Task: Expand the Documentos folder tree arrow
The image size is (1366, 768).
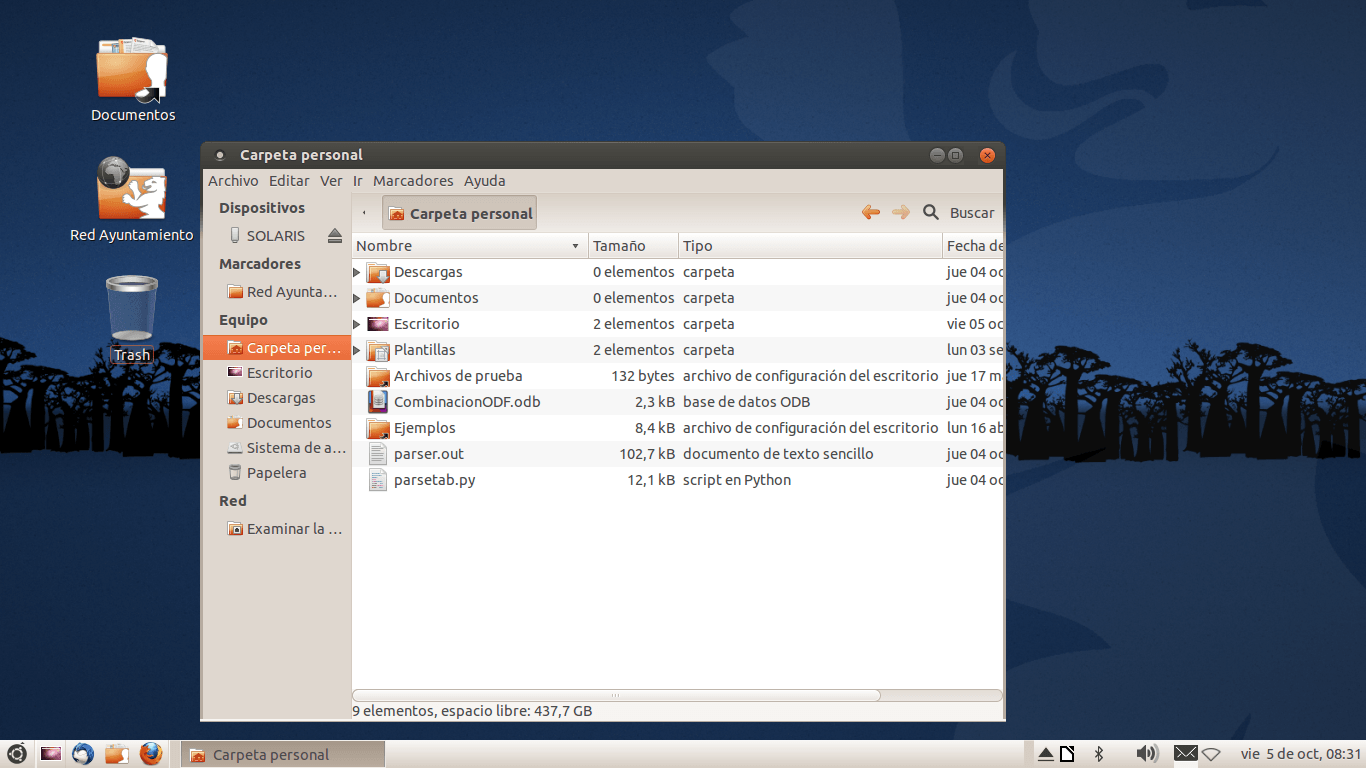Action: [x=357, y=298]
